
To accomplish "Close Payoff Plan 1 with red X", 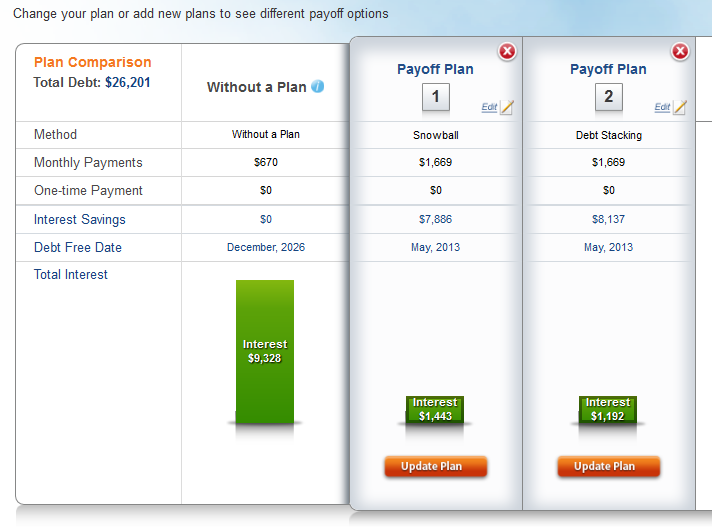I will tap(507, 51).
